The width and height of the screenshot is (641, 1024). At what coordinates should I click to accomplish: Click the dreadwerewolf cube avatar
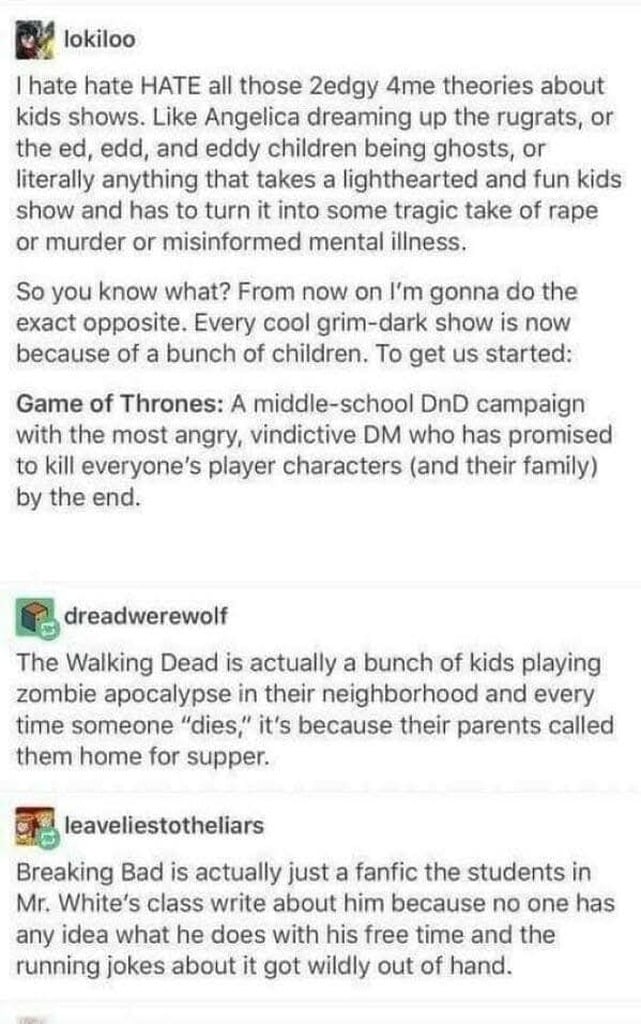click(33, 617)
